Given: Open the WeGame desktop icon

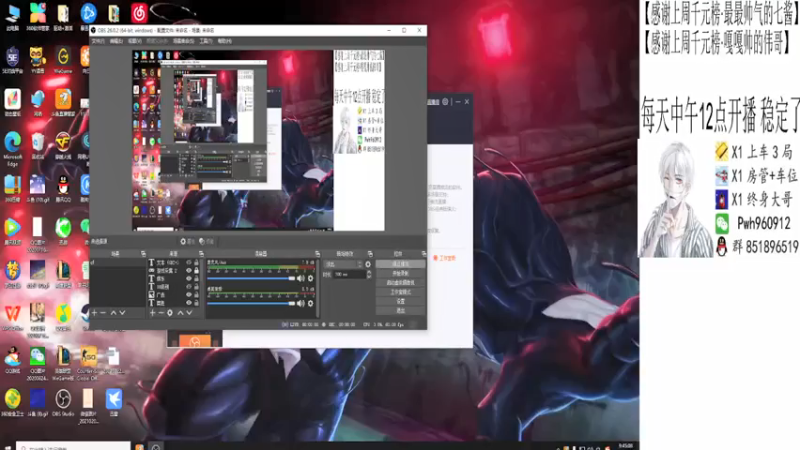Looking at the screenshot, I should coord(63,60).
